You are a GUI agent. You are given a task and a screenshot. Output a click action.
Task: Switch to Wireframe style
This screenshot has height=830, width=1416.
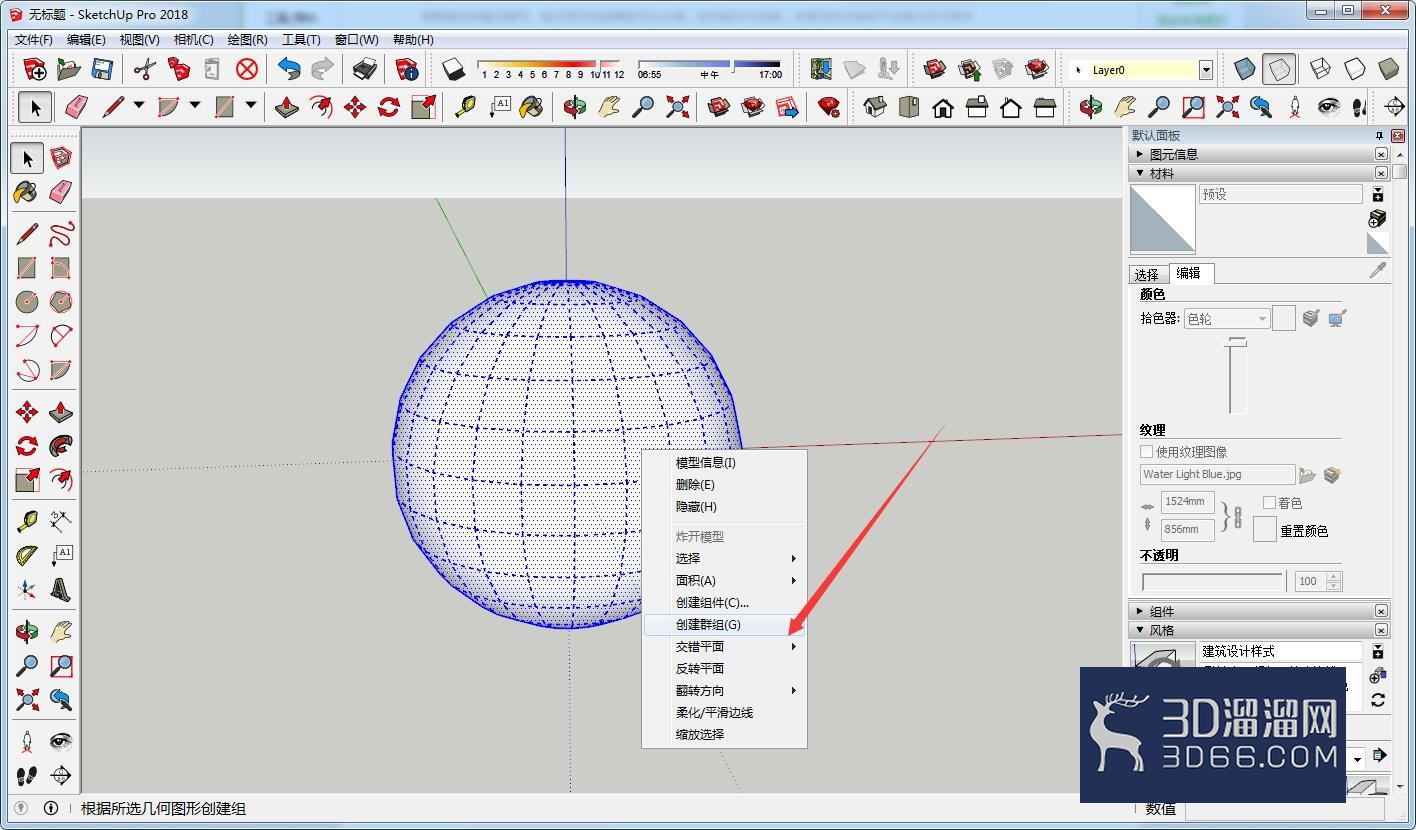(1321, 69)
